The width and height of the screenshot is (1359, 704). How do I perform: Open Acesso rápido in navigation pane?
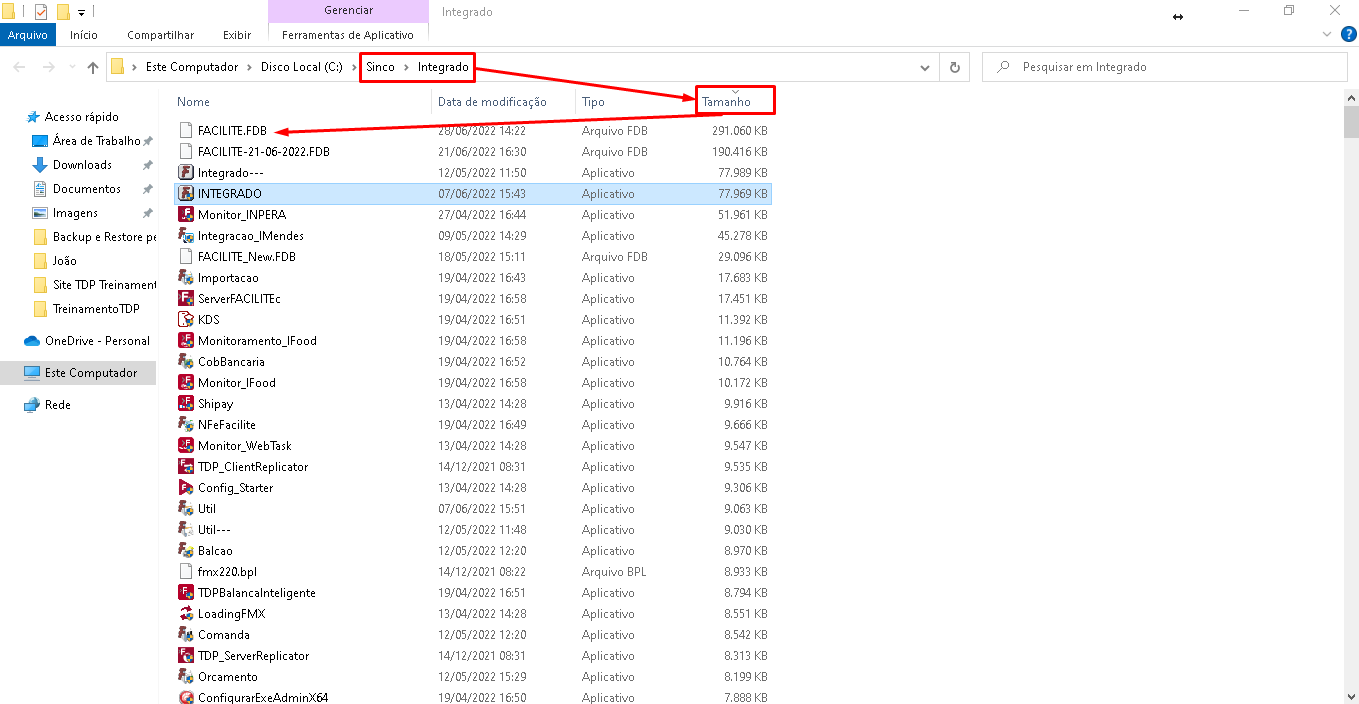point(81,117)
